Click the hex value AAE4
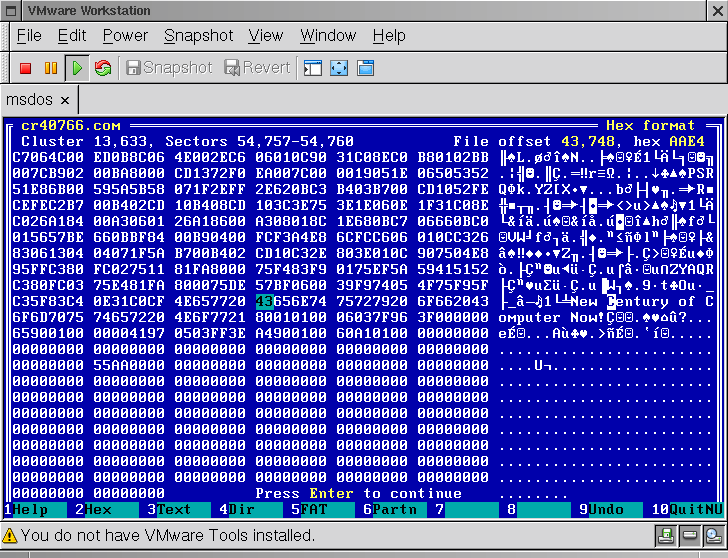Screen dimensions: 728x558 (x=687, y=141)
